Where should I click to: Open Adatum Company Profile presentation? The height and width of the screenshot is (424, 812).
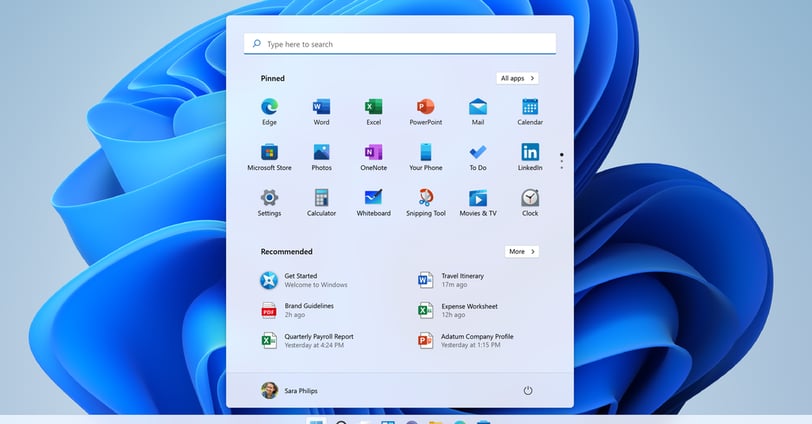[466, 340]
